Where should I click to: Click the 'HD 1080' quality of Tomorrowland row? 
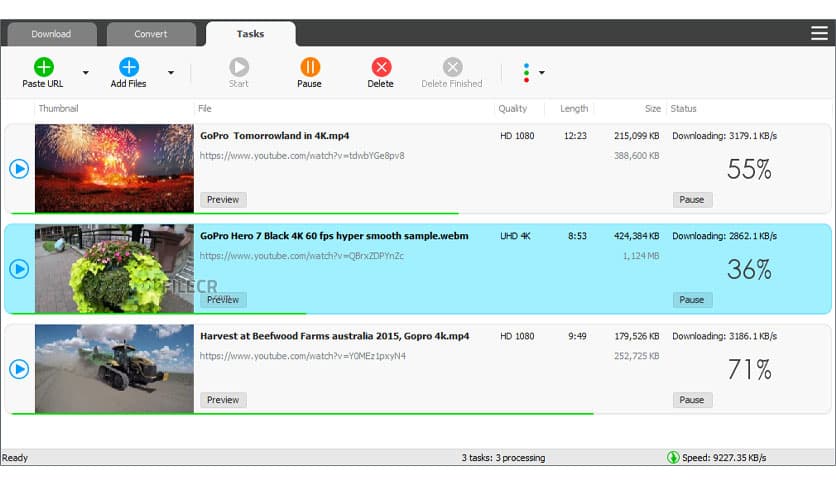[x=517, y=136]
